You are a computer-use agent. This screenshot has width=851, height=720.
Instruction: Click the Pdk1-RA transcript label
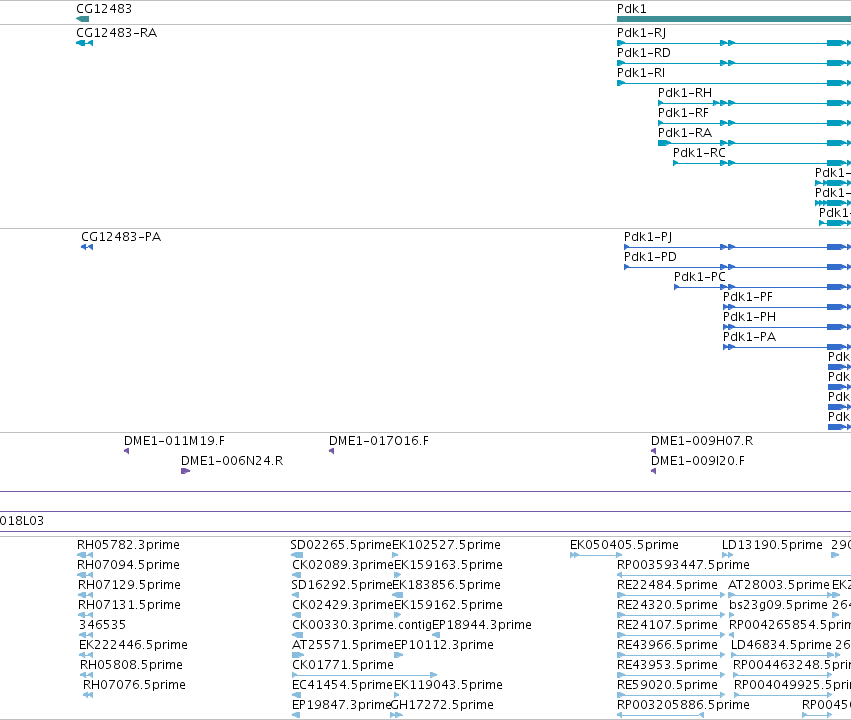point(685,133)
